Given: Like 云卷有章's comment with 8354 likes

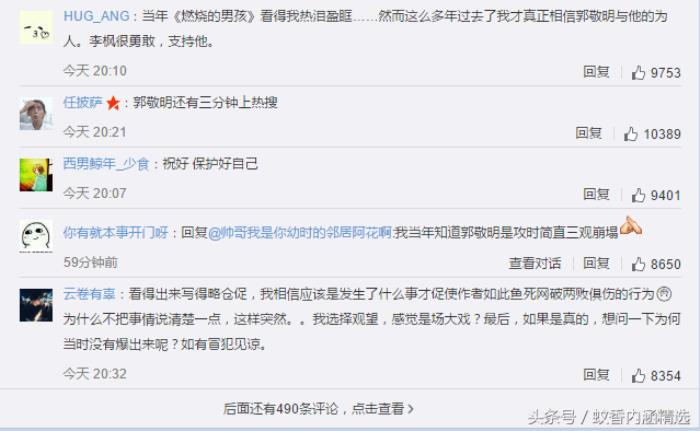Looking at the screenshot, I should click(x=638, y=376).
